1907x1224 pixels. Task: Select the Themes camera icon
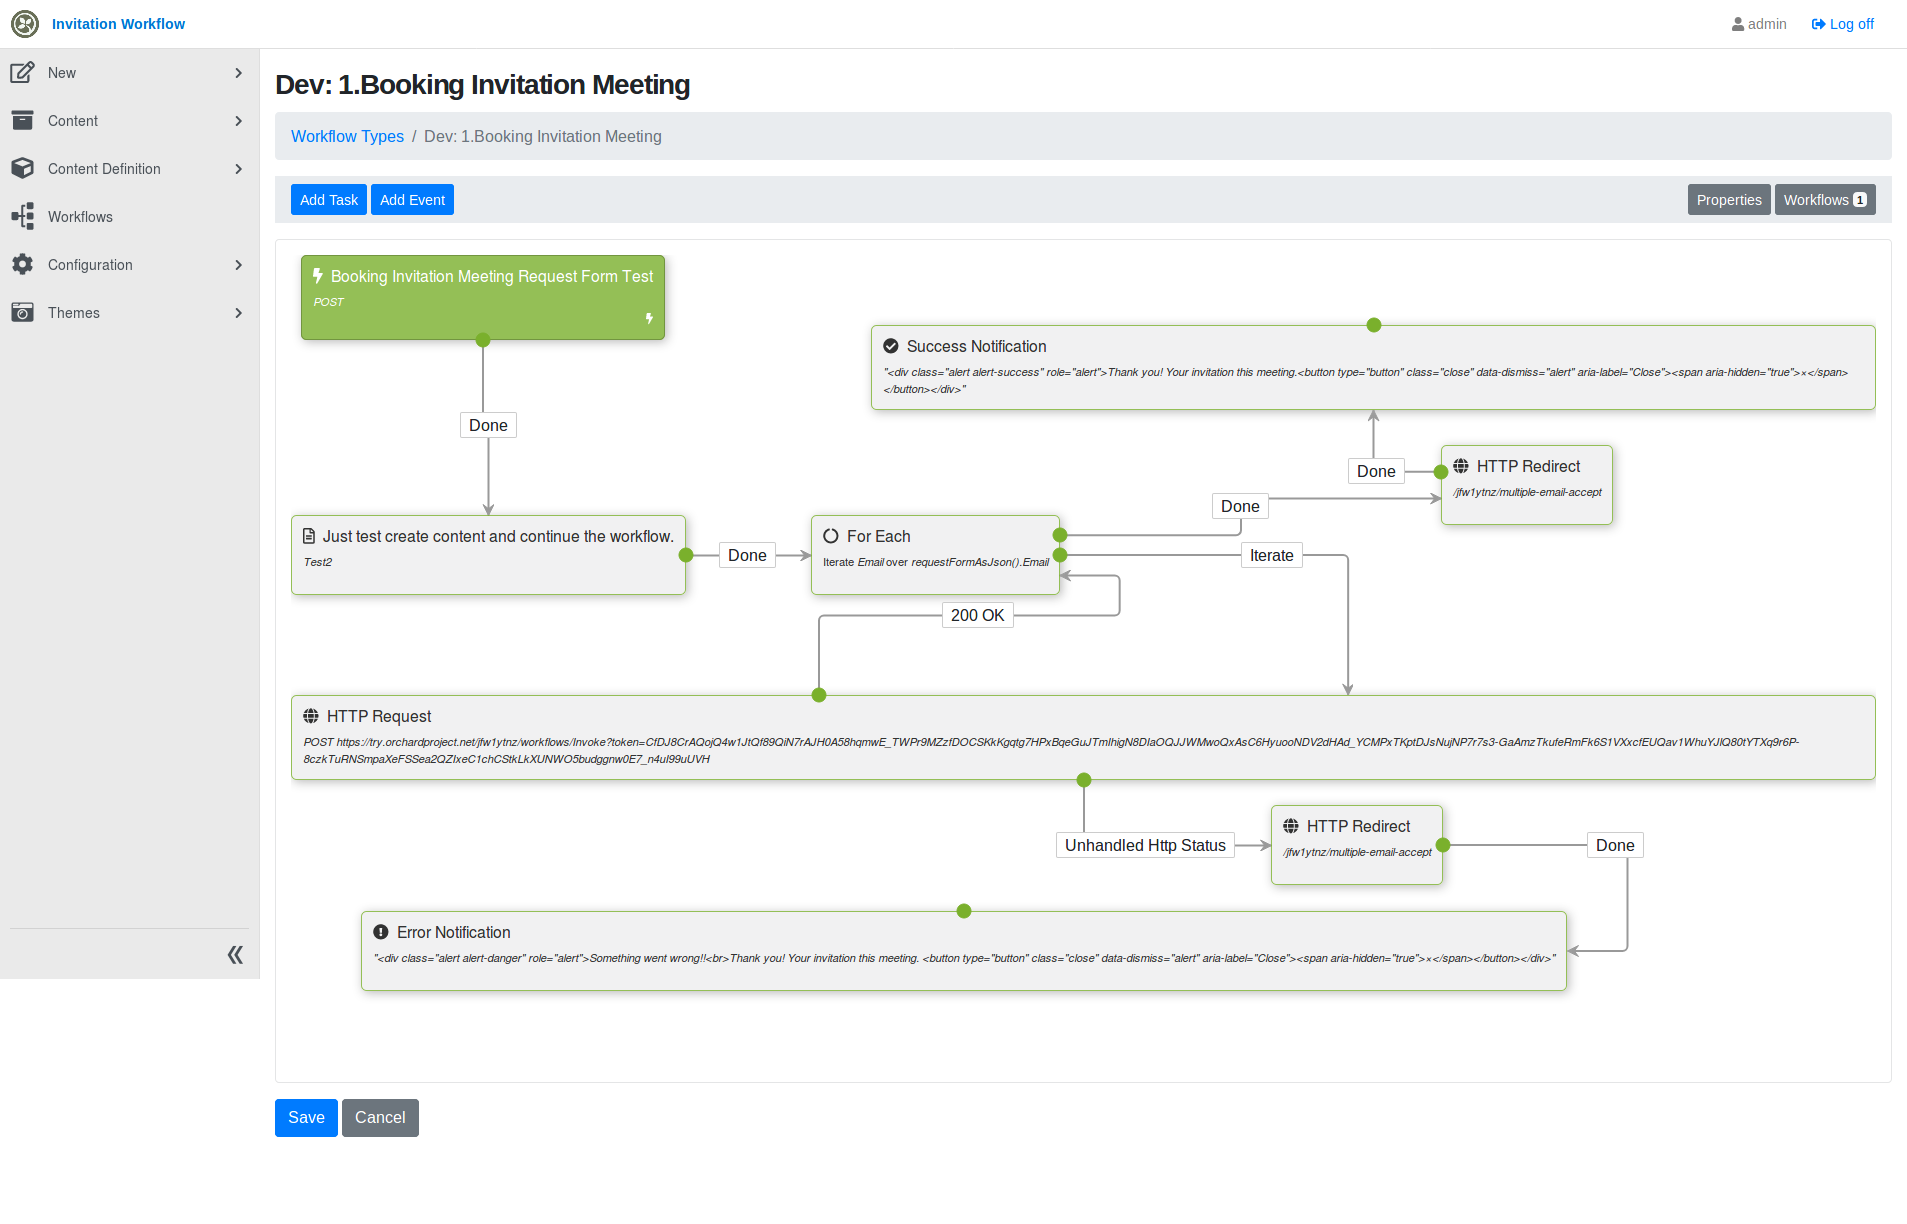[x=22, y=312]
